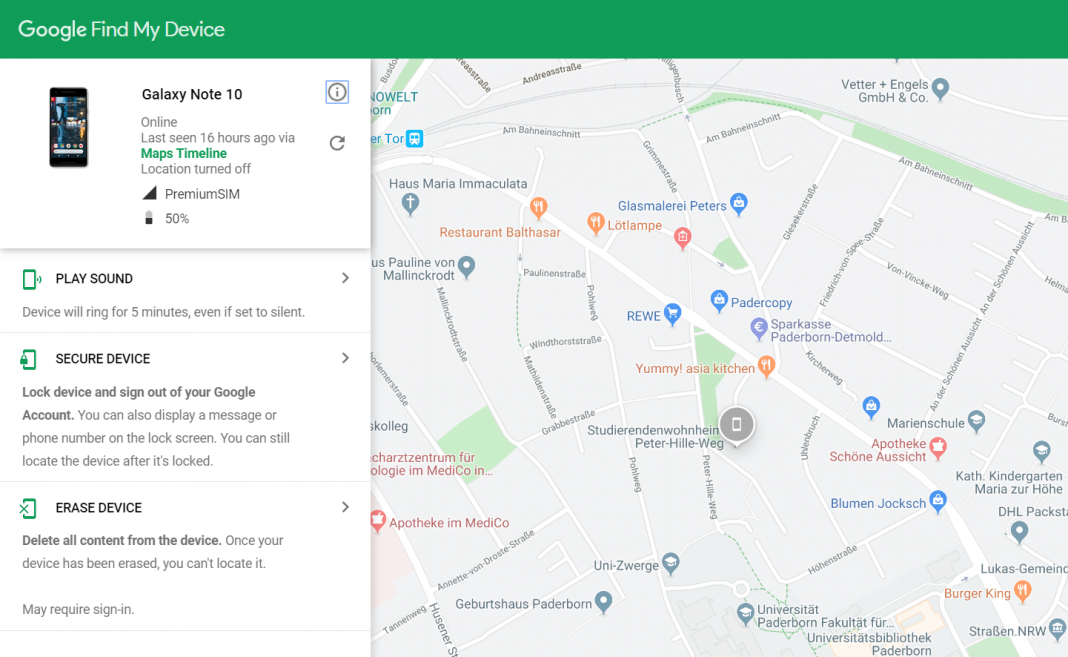Click the Erase Device icon
This screenshot has height=657, width=1068.
31,507
